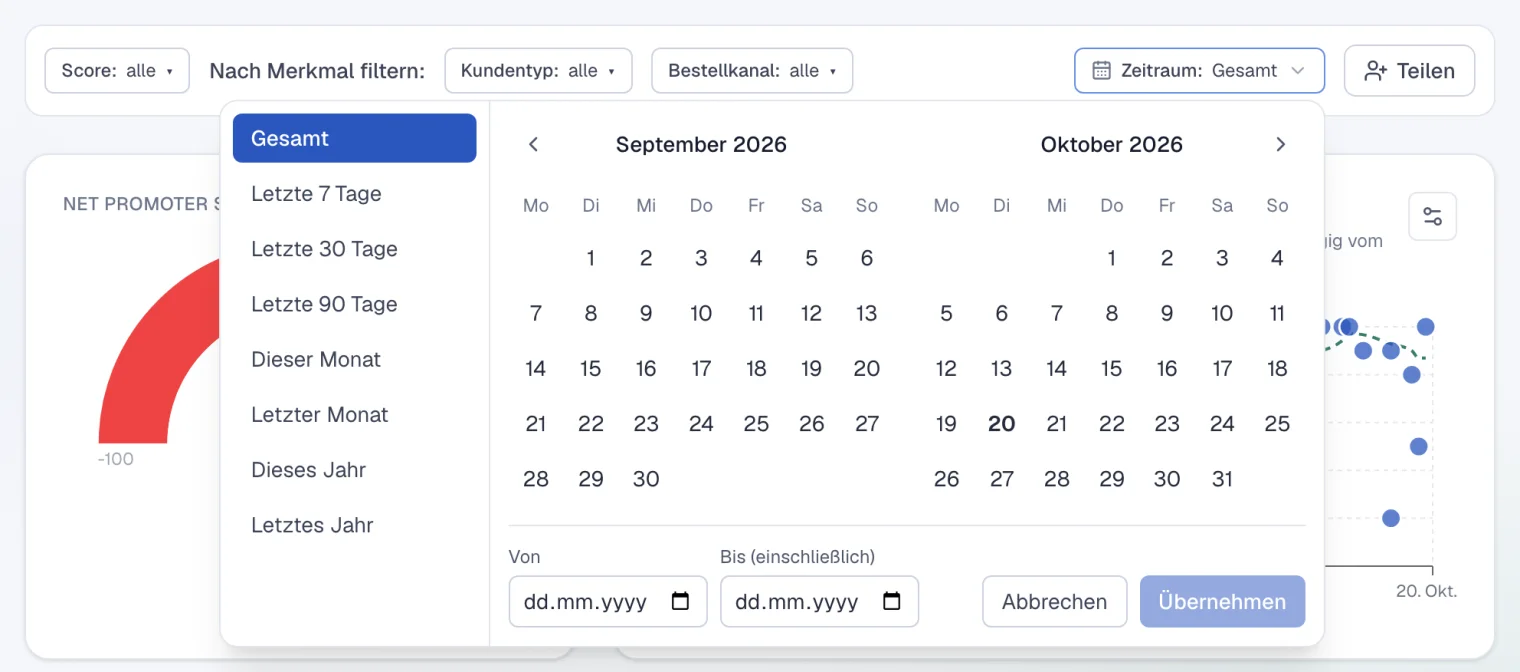Choose Letztes Jahr preset
This screenshot has width=1520, height=672.
coord(354,525)
